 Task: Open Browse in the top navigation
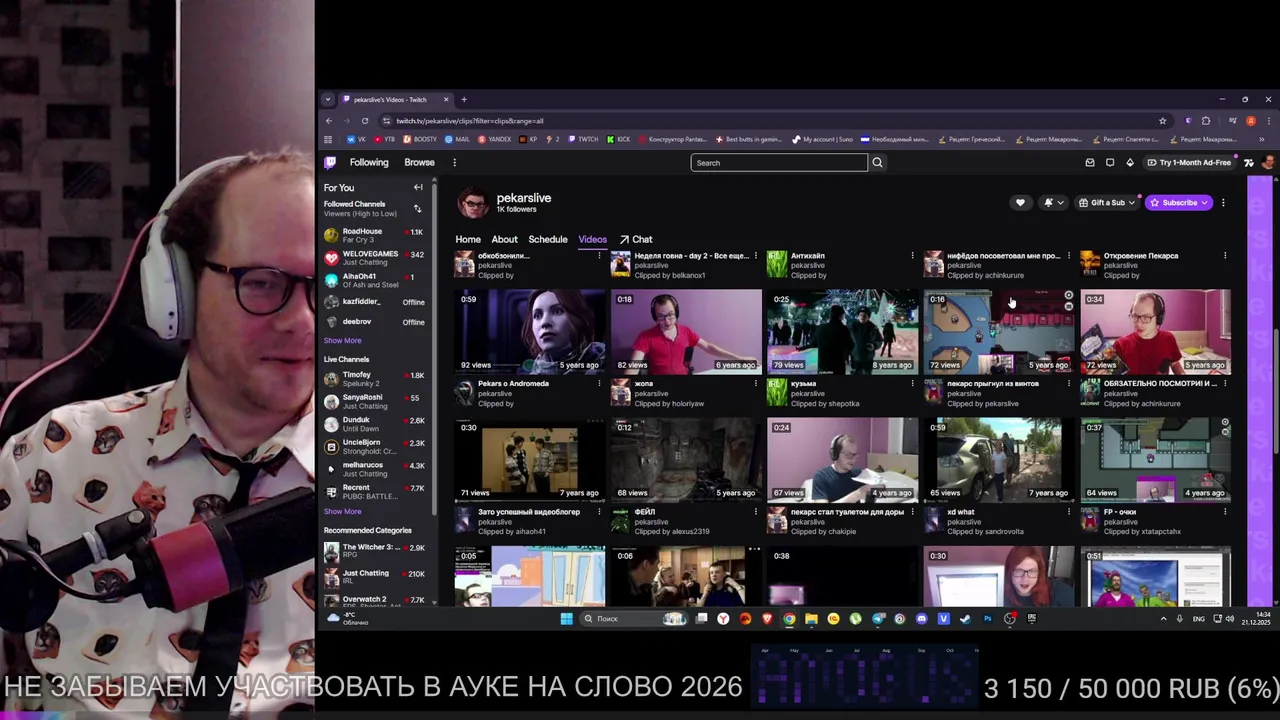point(419,162)
